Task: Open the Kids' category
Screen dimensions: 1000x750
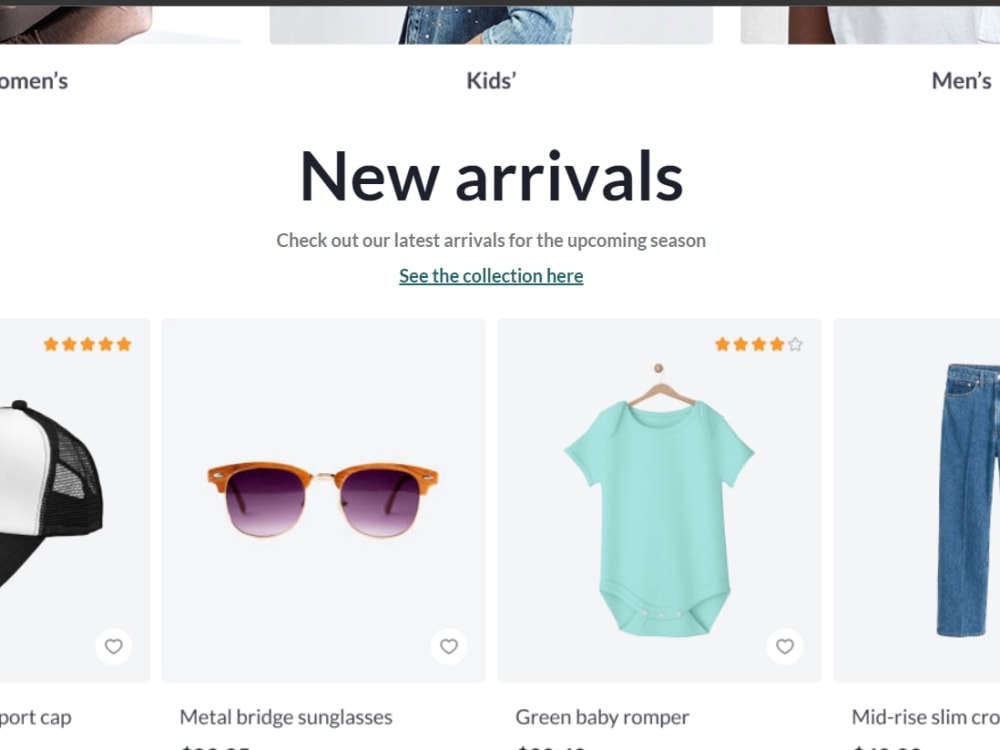Action: (x=491, y=80)
